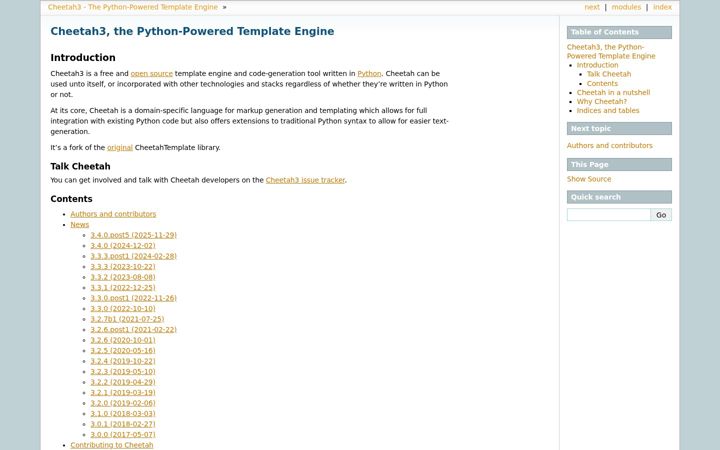The height and width of the screenshot is (450, 720).
Task: Open news entry 3.4.0.post5 (2025-11-29)
Action: tap(133, 235)
